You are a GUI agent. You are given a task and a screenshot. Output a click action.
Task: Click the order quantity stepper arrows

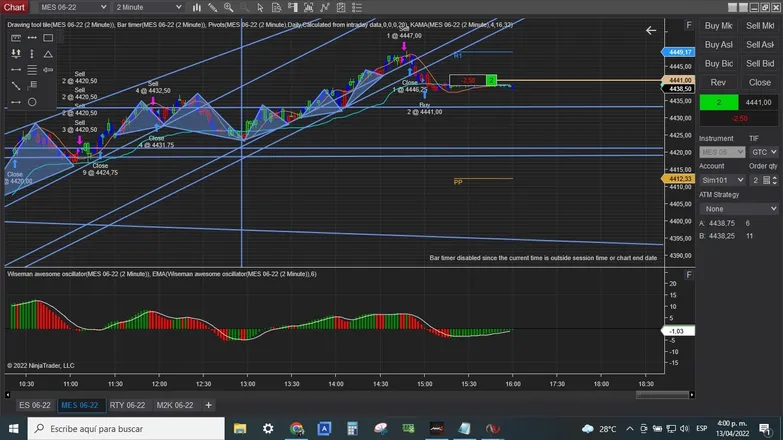point(775,180)
